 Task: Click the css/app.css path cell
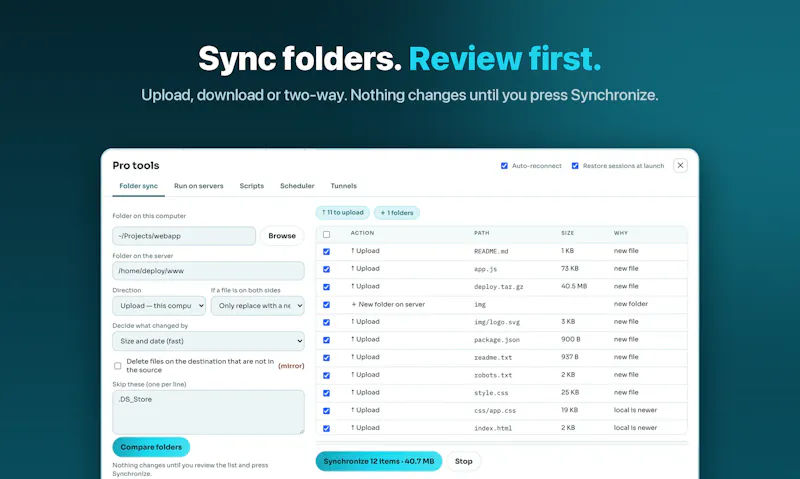[x=495, y=410]
